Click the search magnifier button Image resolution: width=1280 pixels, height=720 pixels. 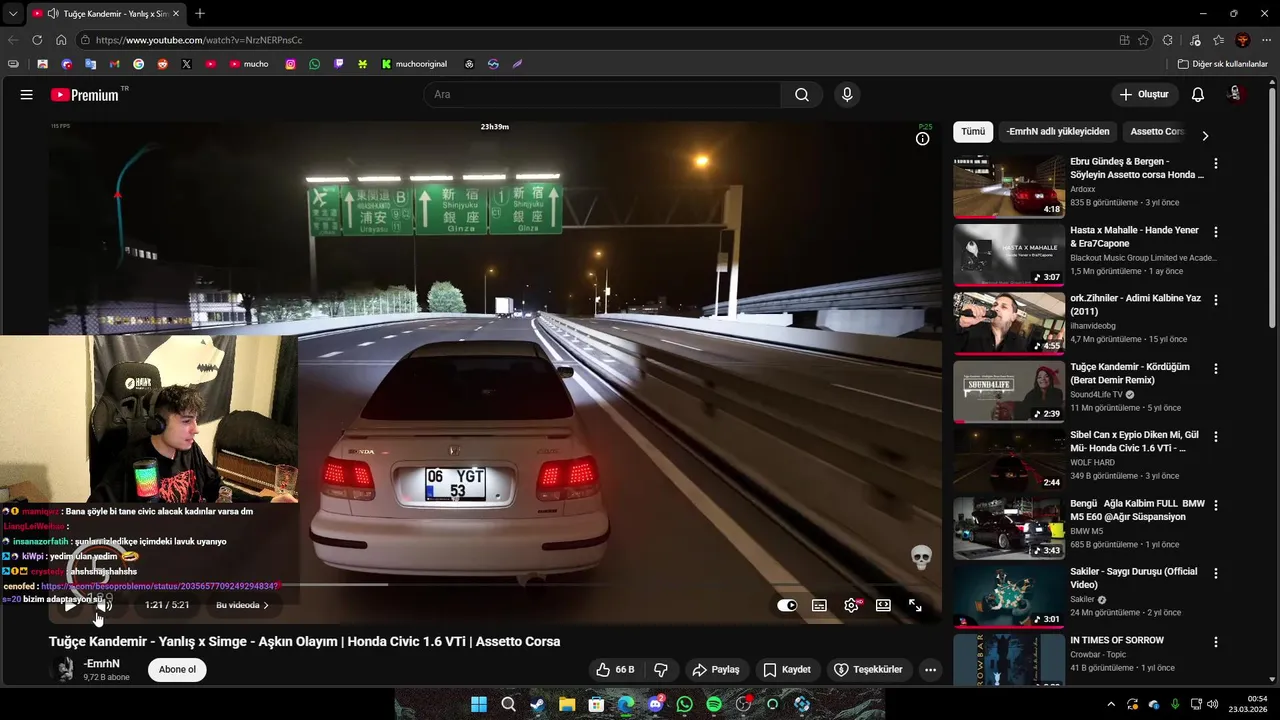click(802, 95)
